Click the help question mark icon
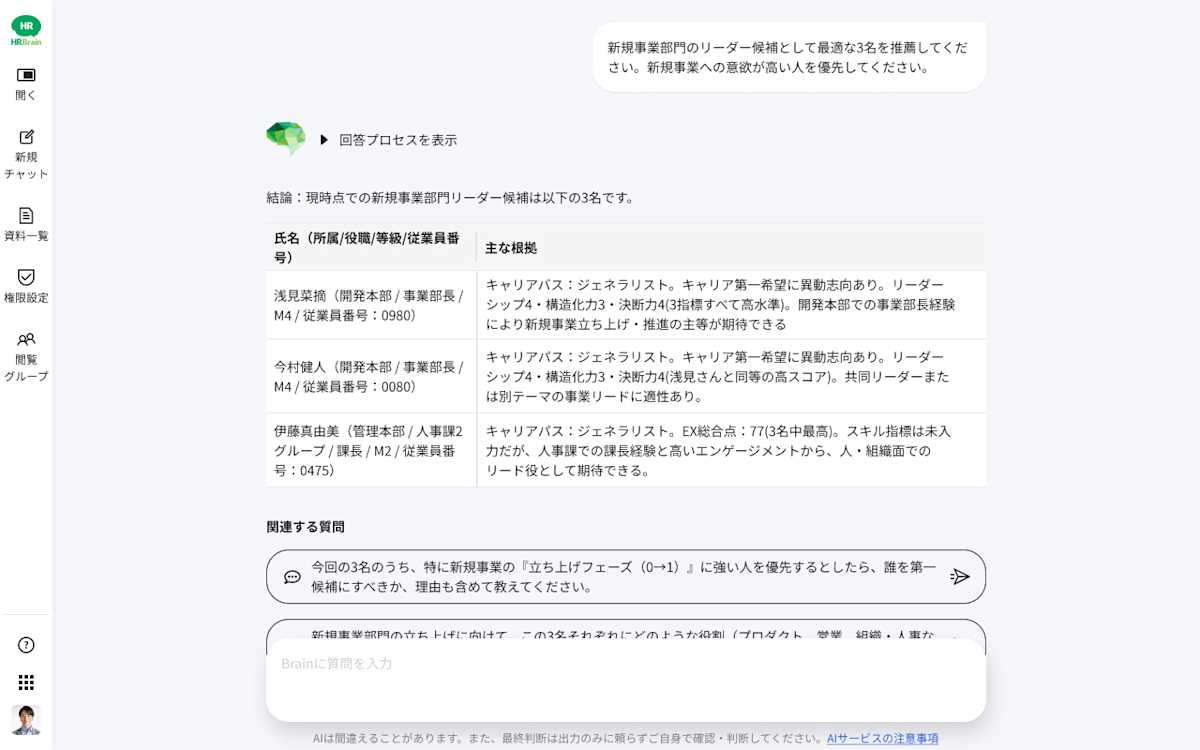 (x=26, y=645)
